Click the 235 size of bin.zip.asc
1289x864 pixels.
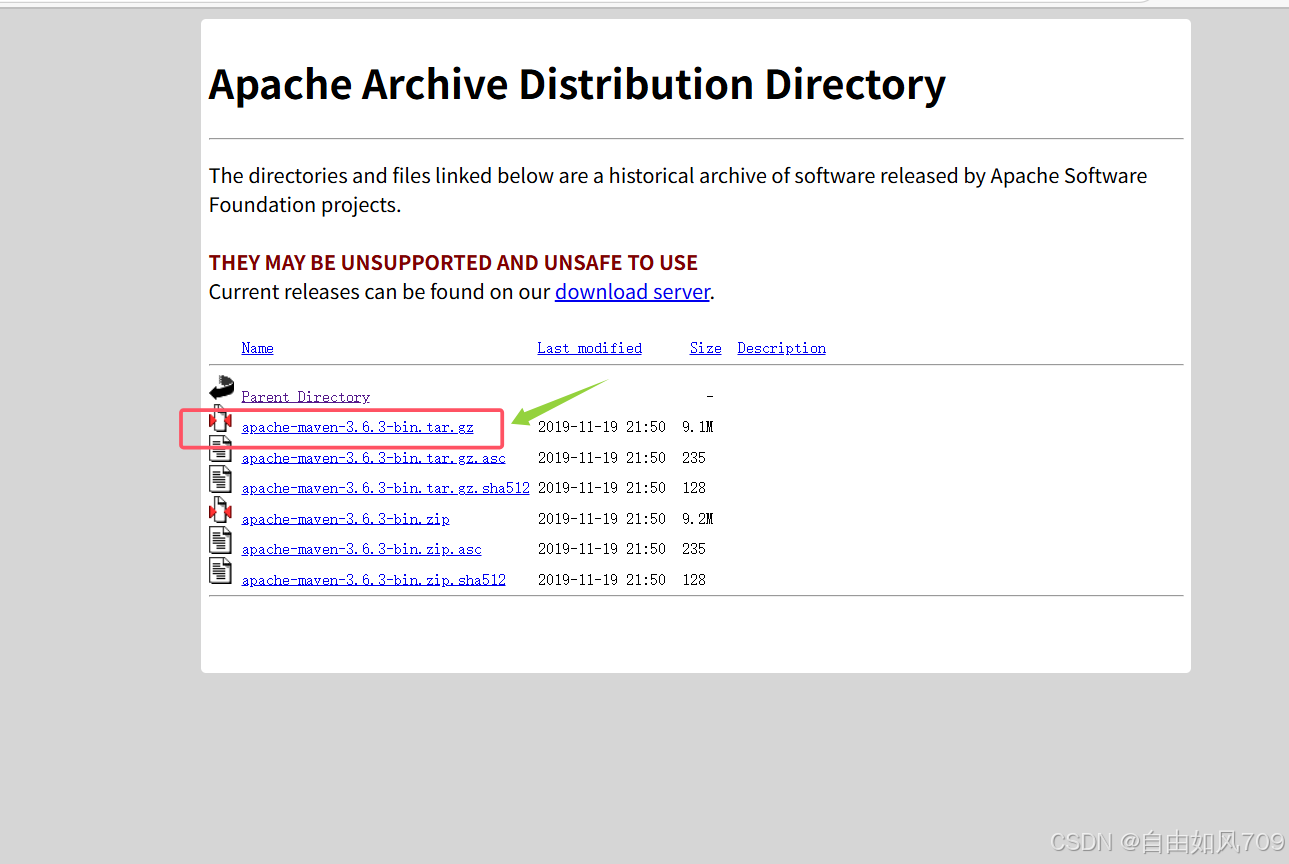point(694,549)
